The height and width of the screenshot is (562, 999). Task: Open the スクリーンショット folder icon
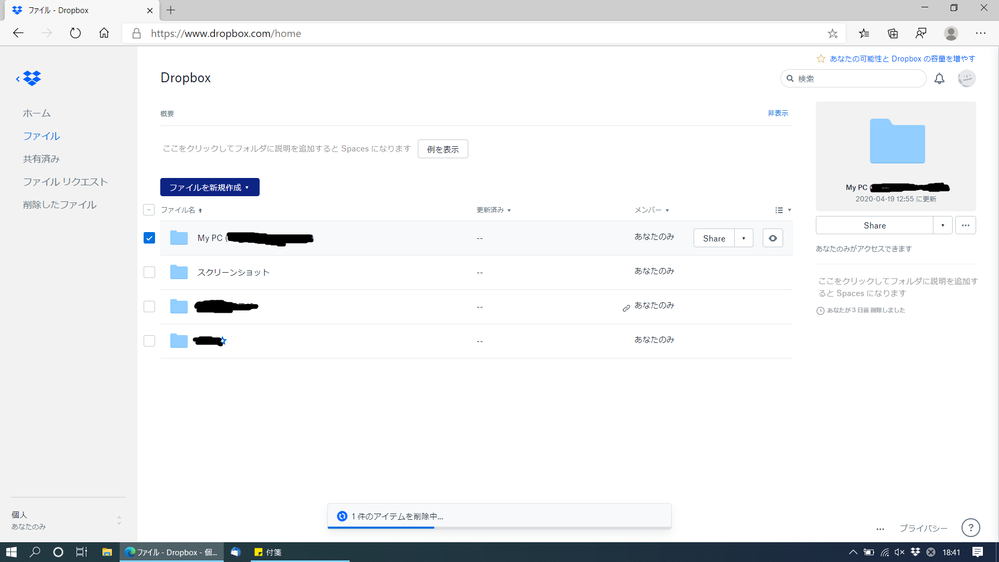pyautogui.click(x=179, y=272)
